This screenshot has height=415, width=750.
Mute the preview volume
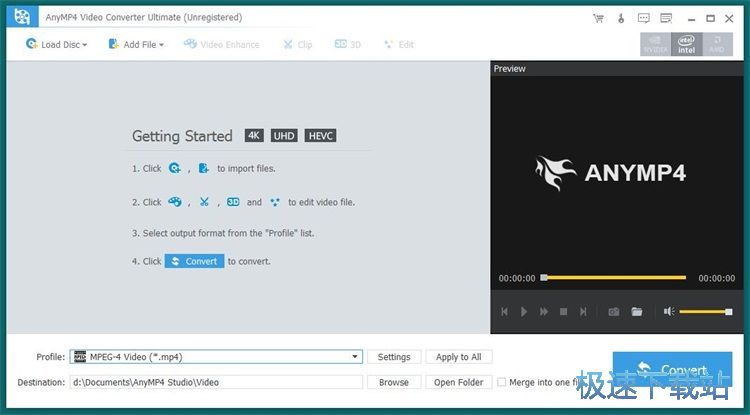[x=669, y=312]
